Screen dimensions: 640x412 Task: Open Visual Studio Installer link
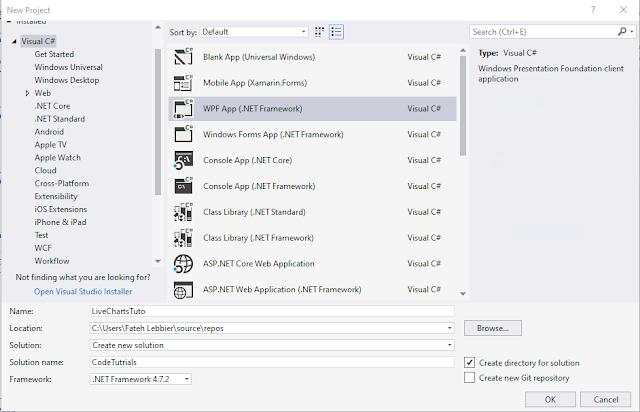click(84, 291)
